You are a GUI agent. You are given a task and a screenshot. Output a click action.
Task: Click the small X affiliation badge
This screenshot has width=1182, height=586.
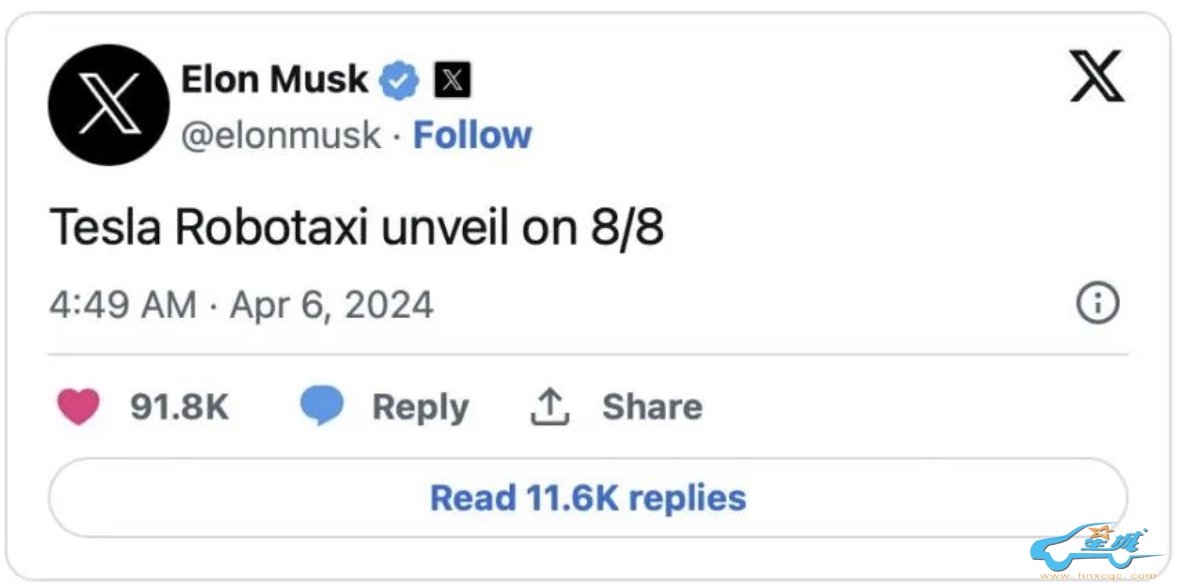click(x=452, y=80)
